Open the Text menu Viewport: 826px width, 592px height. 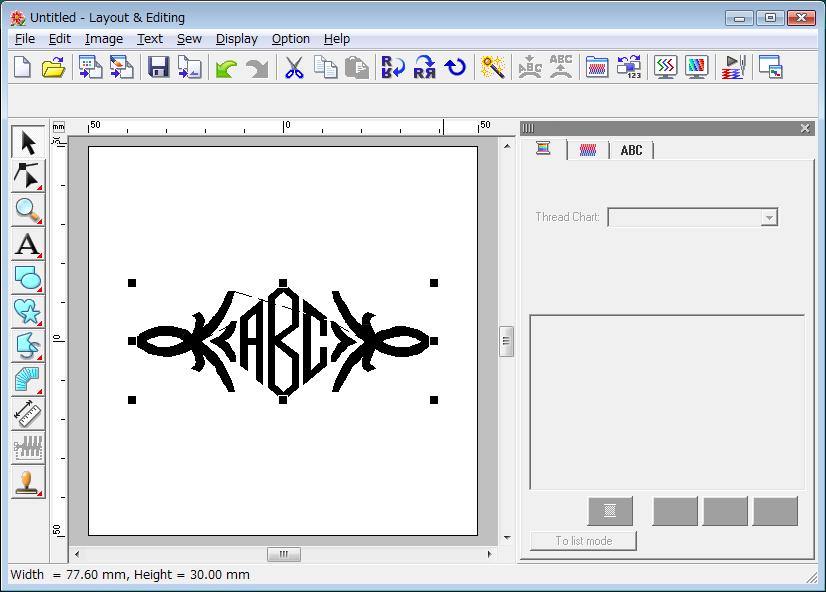click(x=150, y=39)
